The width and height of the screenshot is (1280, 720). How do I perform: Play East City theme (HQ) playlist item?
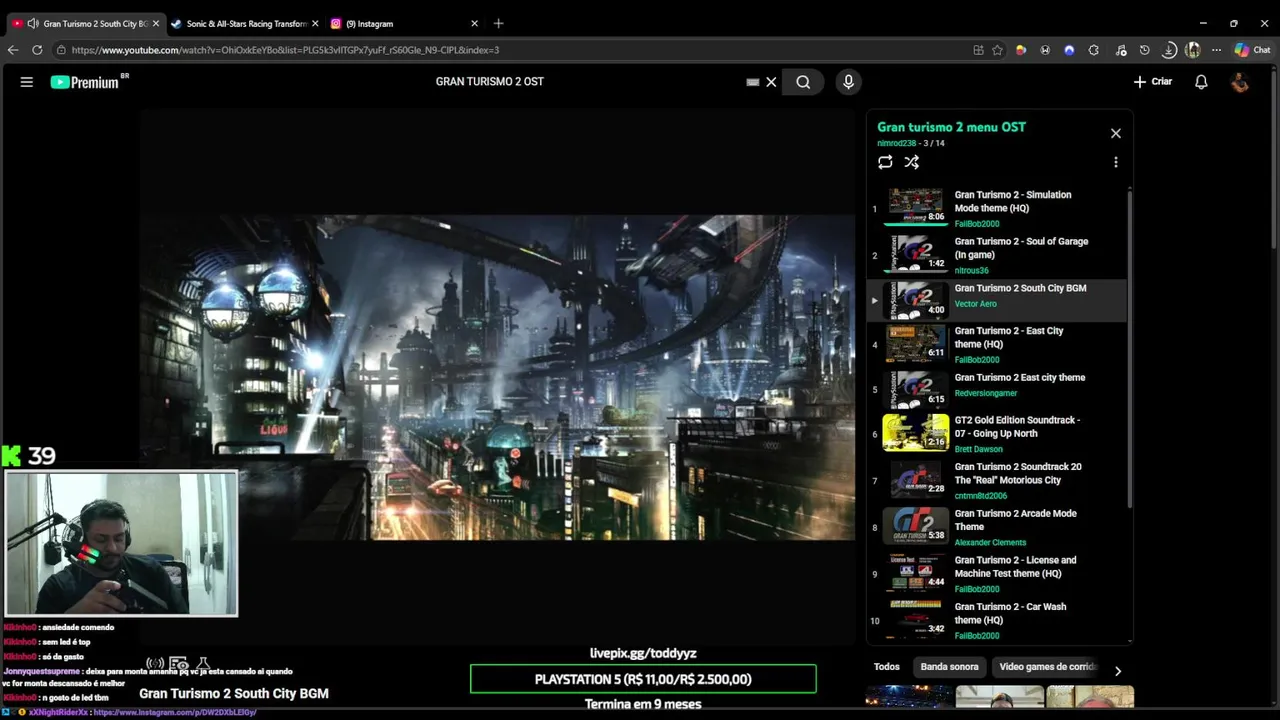tap(998, 344)
